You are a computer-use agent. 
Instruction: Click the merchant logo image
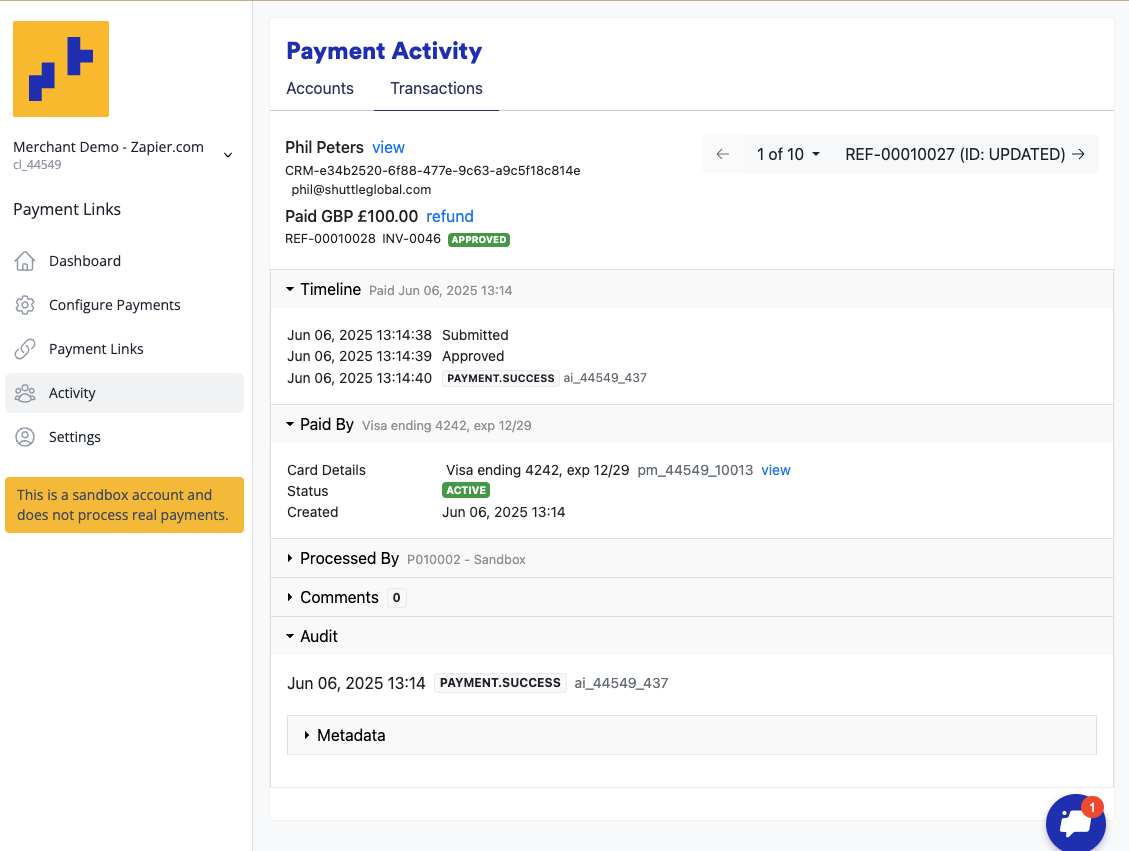[61, 69]
